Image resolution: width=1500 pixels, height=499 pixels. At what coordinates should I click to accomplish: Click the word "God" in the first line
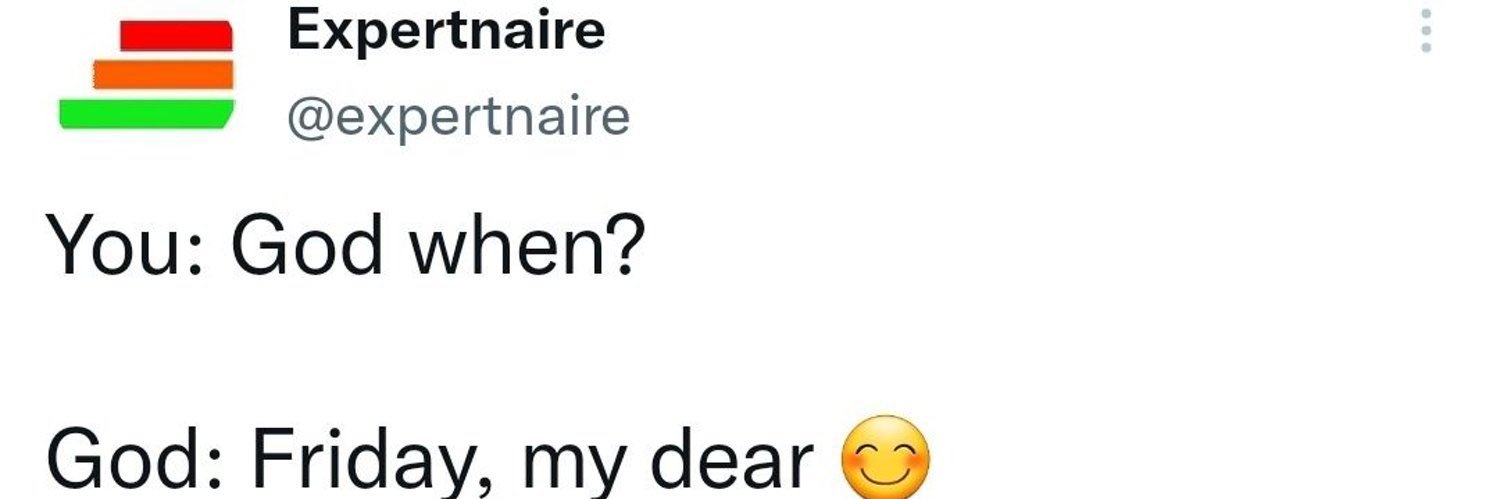click(307, 246)
